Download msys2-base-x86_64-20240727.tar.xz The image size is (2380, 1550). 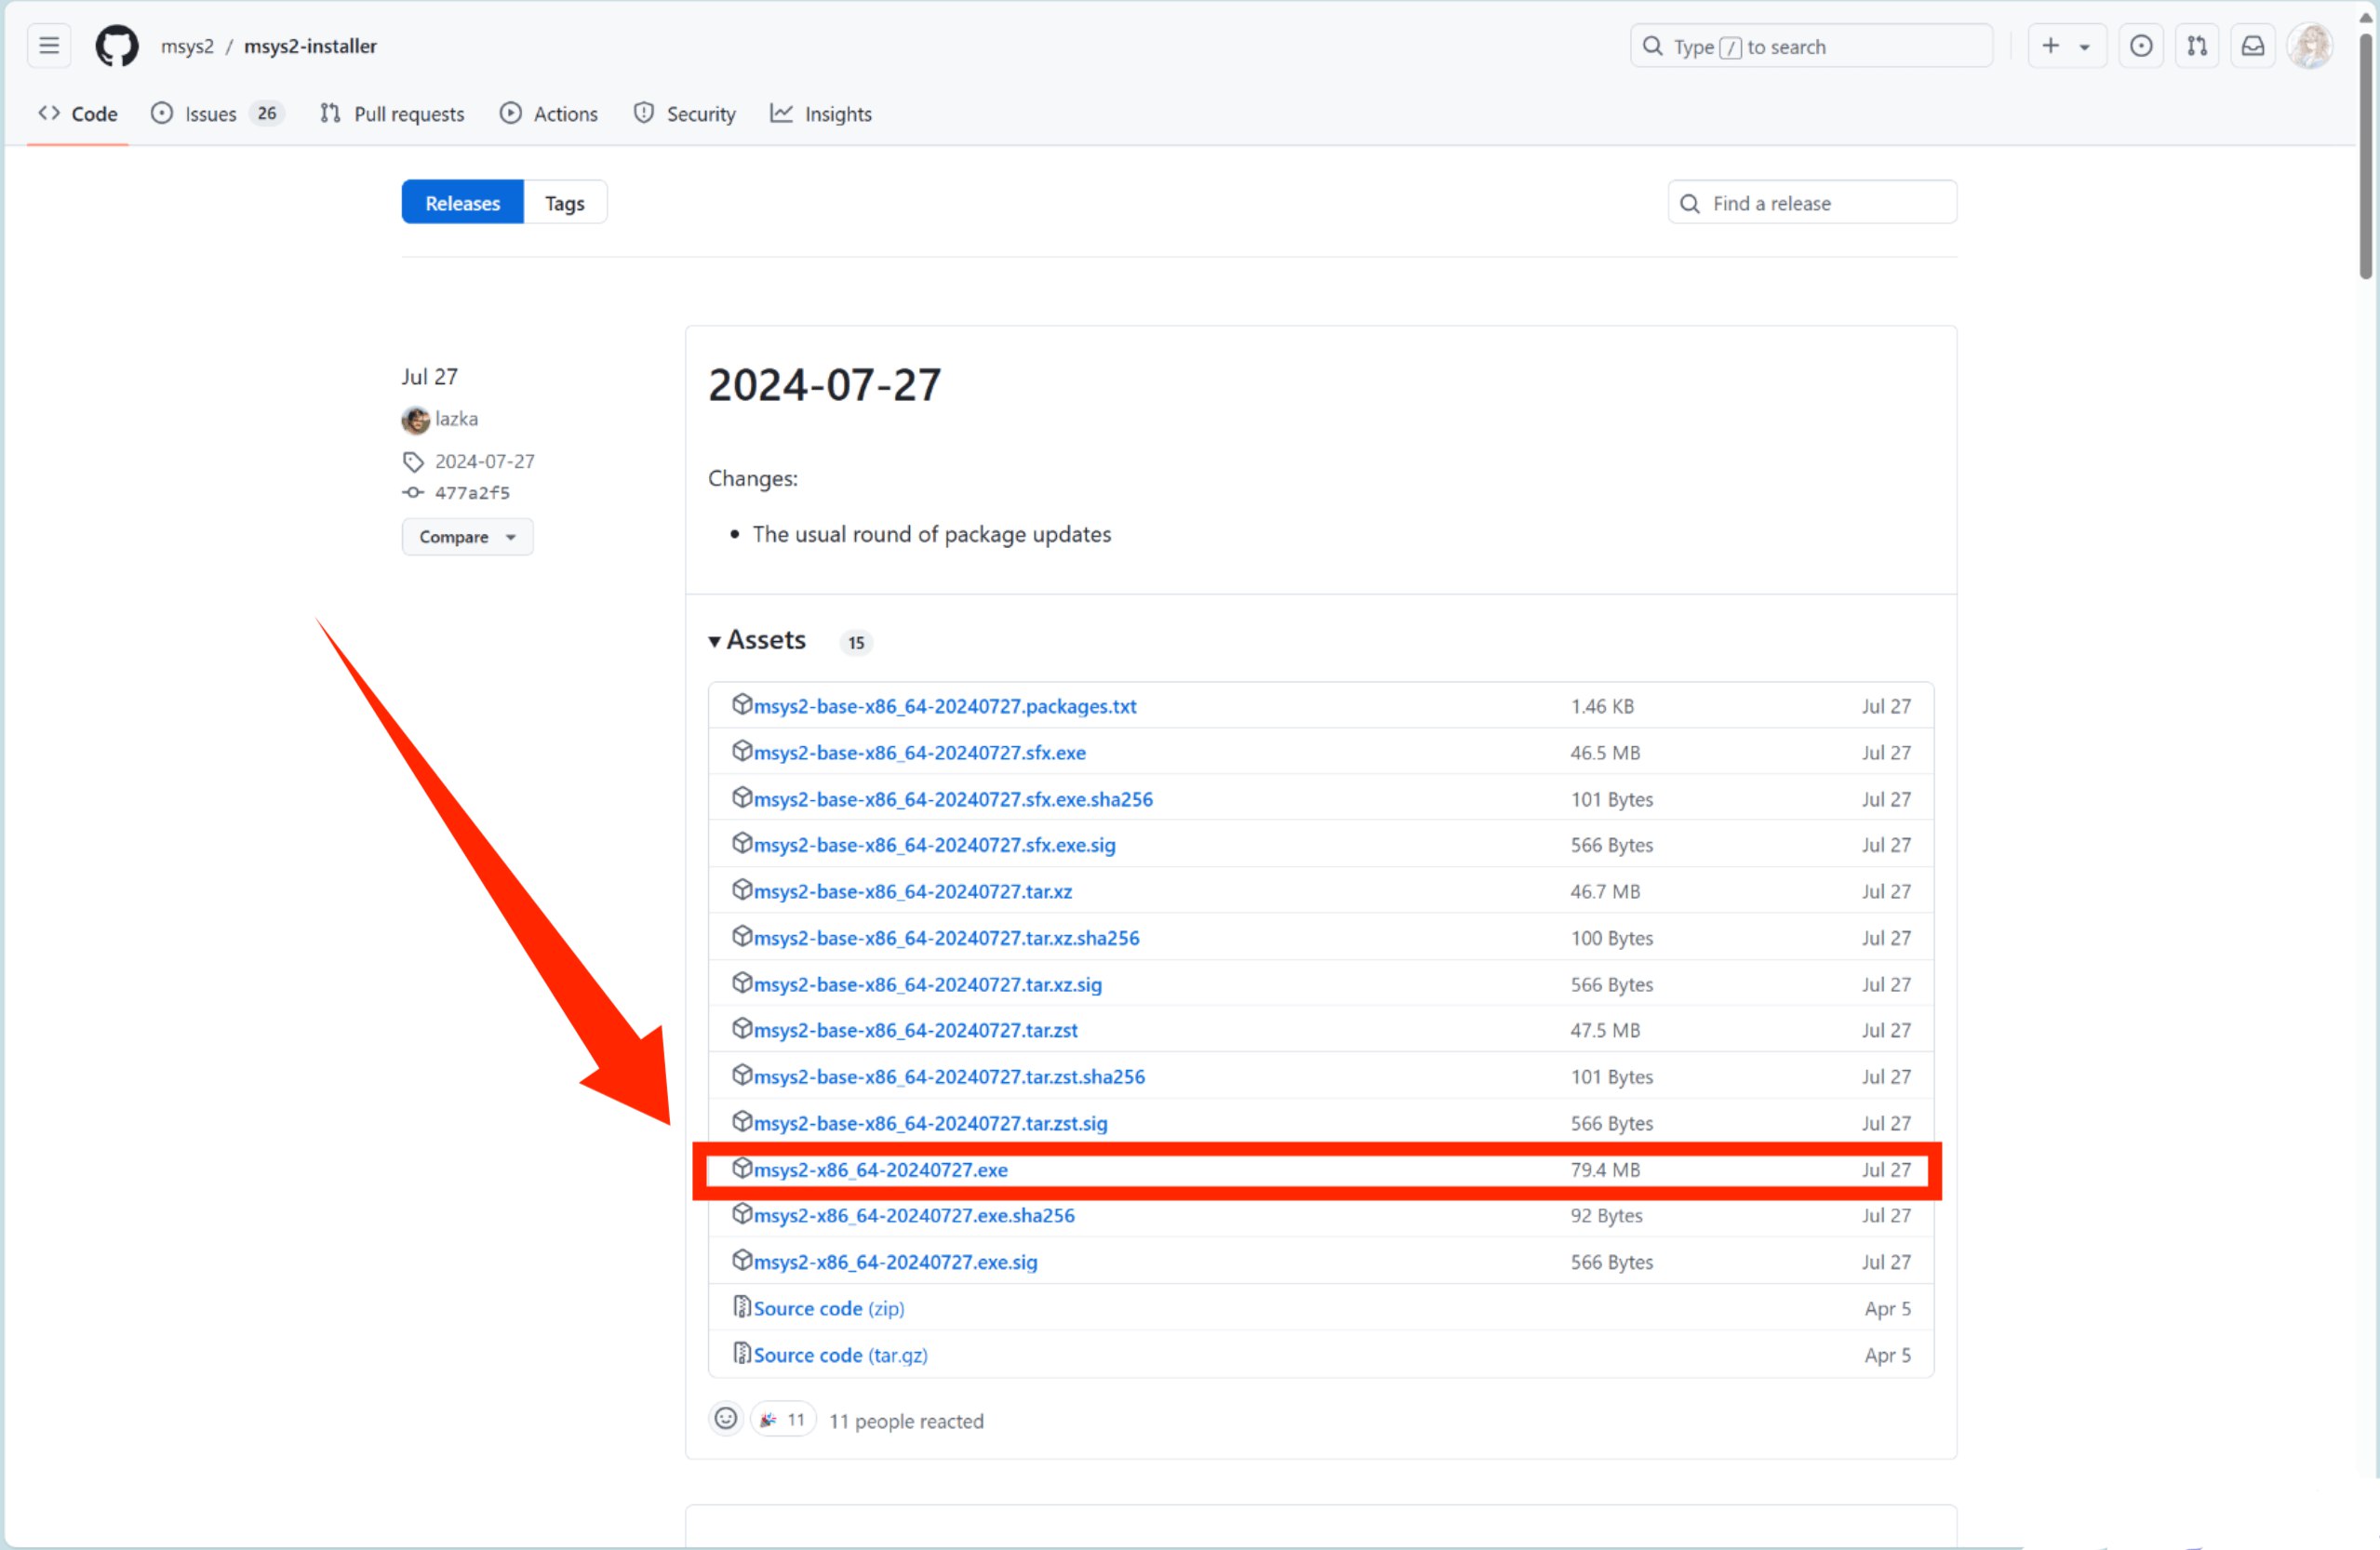913,891
